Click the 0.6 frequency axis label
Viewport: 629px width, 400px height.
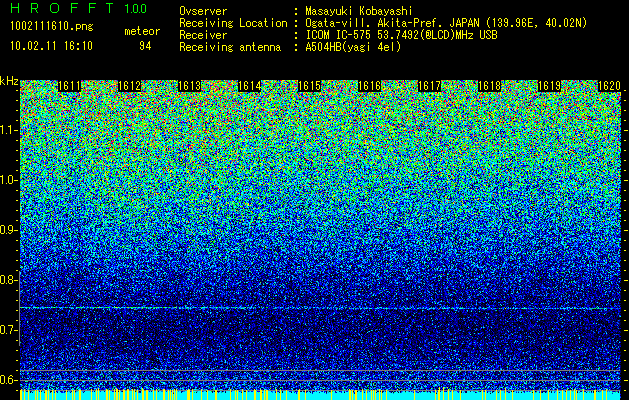9,380
